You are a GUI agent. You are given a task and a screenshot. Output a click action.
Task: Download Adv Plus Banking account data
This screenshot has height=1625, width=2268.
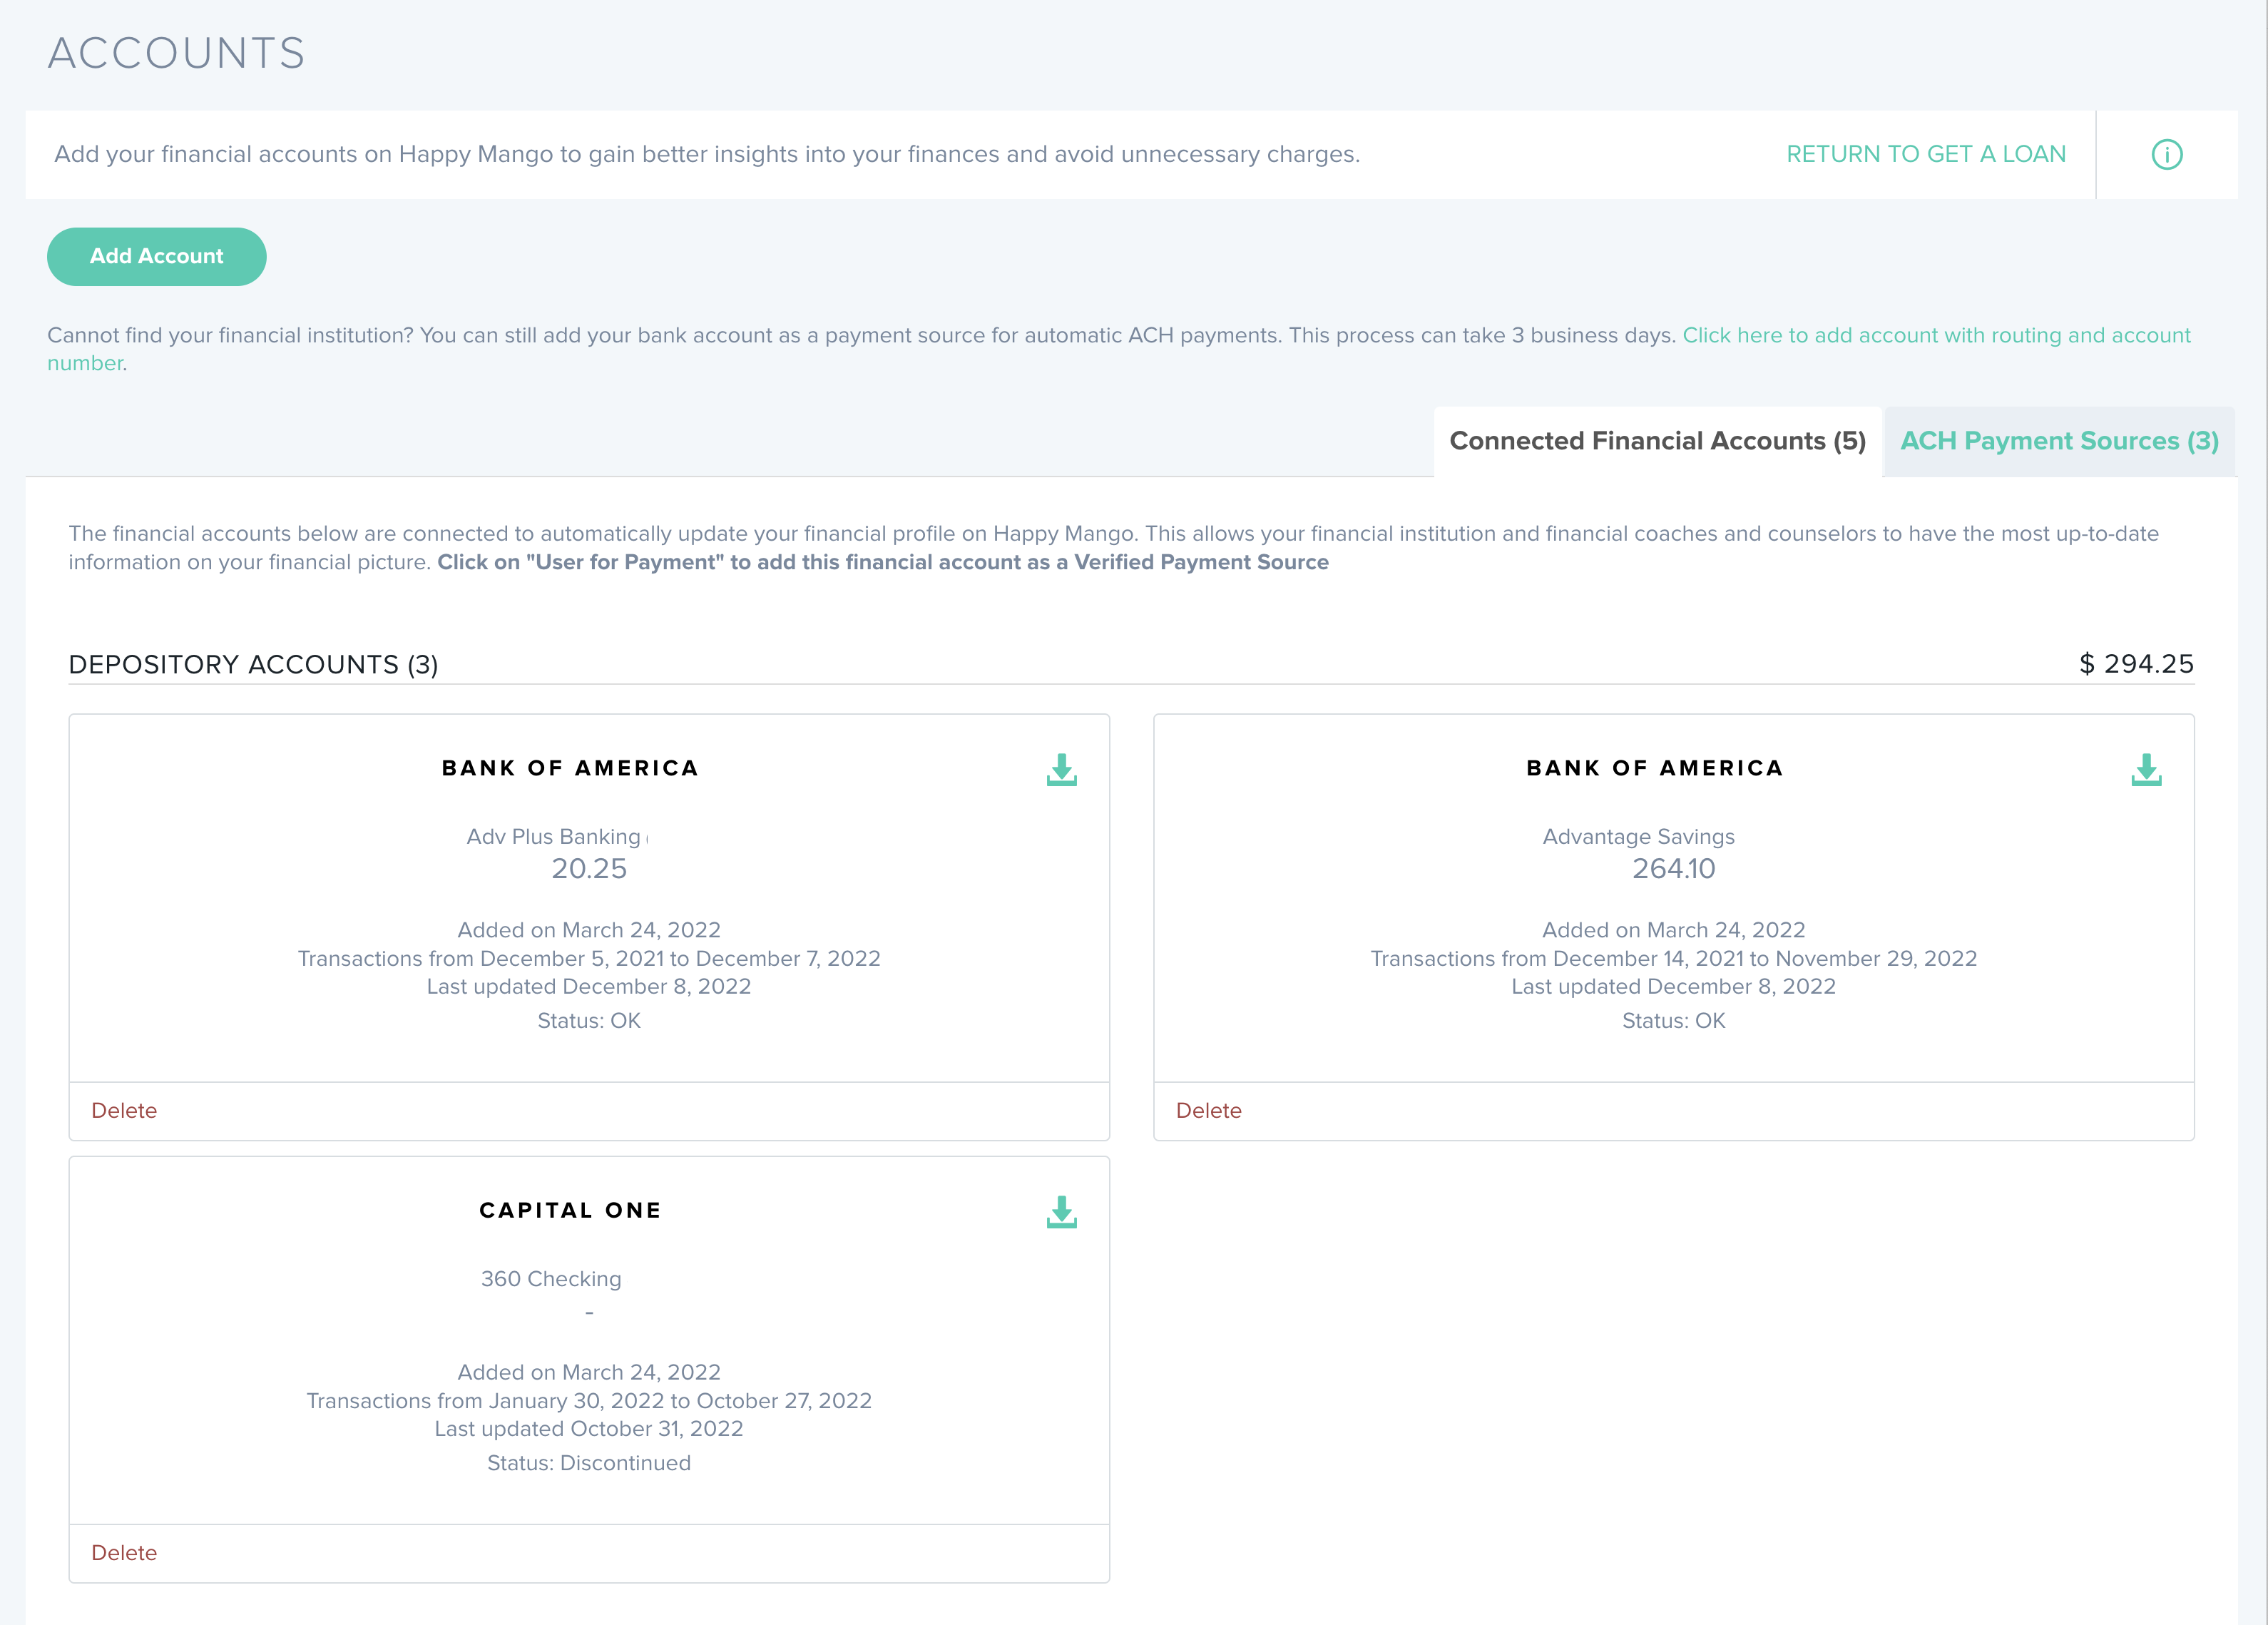pyautogui.click(x=1061, y=770)
